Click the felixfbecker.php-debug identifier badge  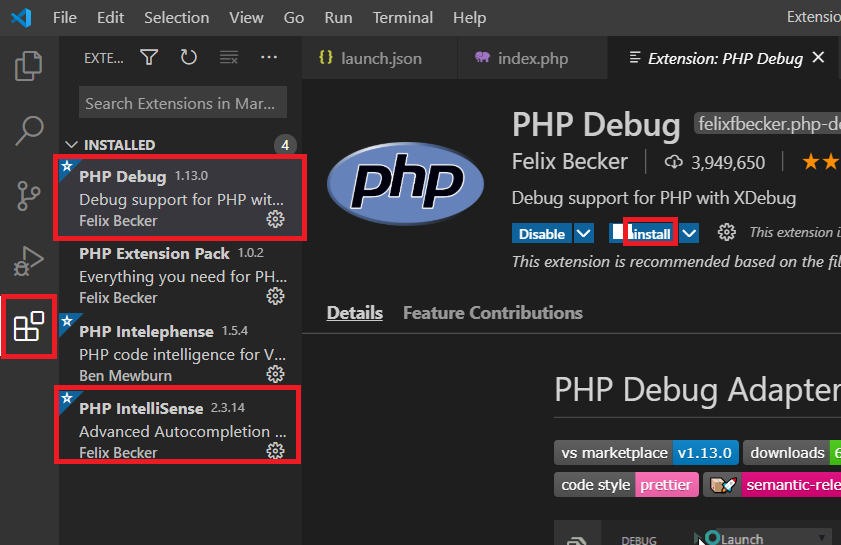point(768,124)
